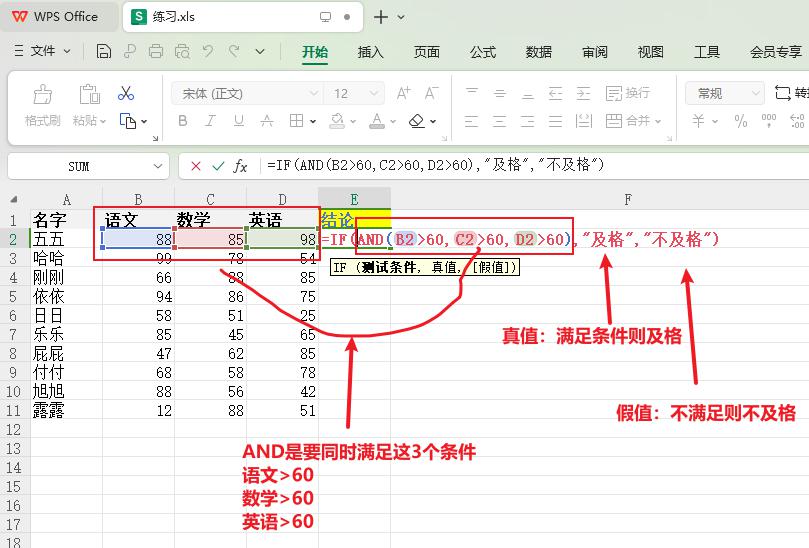Click the Bottom Align icon
The image size is (809, 548).
(527, 93)
